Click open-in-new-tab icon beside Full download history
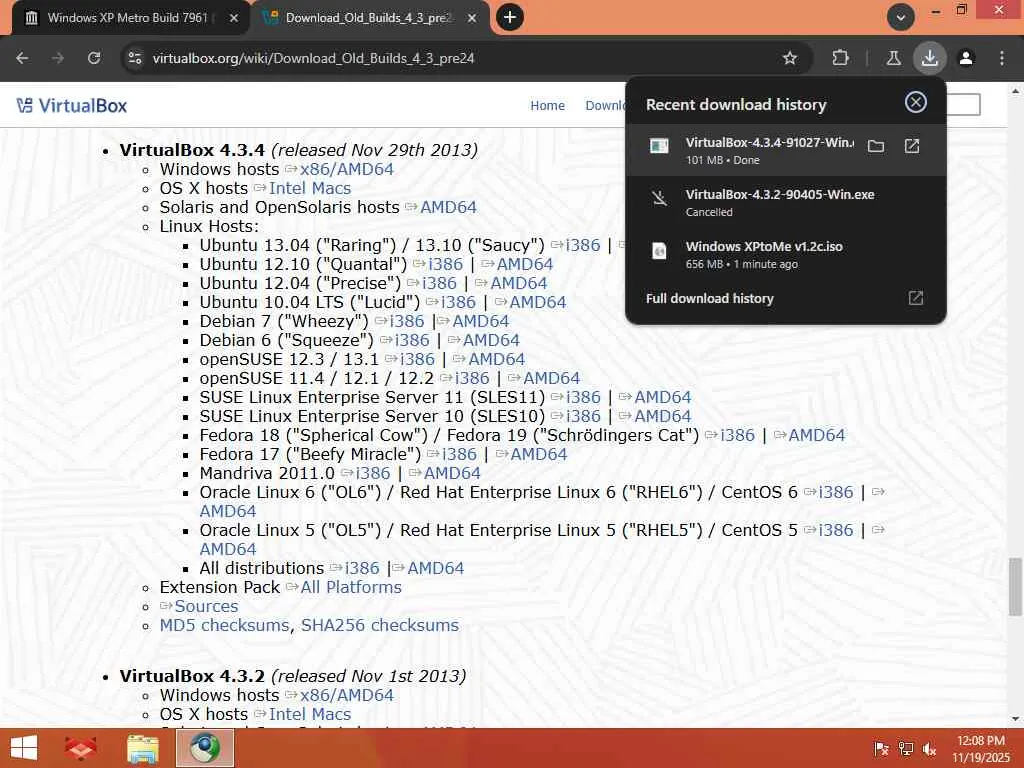The width and height of the screenshot is (1024, 768). (916, 298)
